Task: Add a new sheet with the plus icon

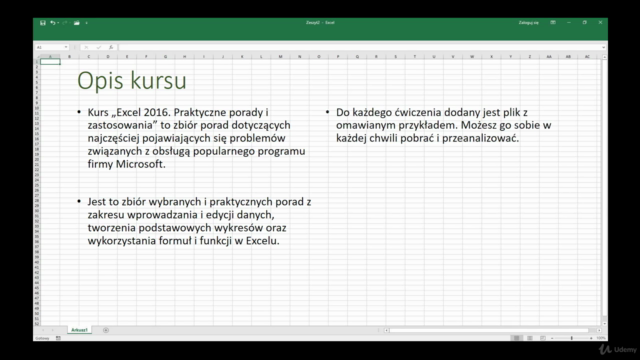Action: pos(106,330)
